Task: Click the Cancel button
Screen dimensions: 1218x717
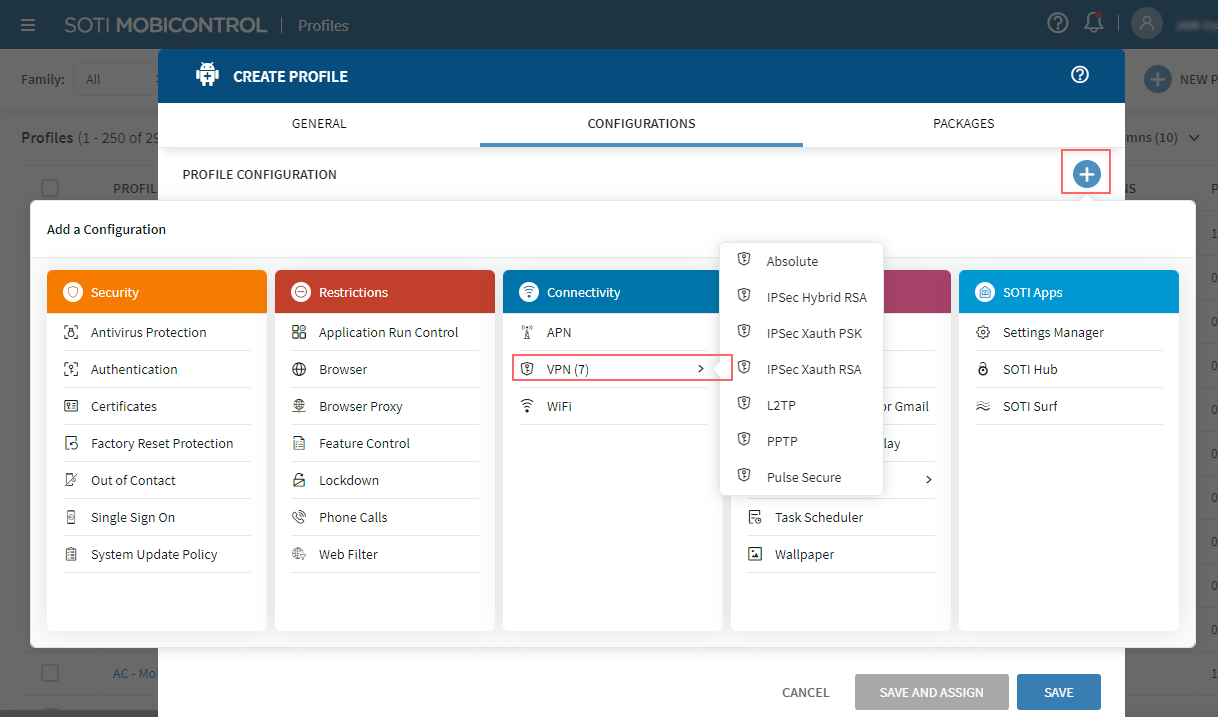Action: coord(806,692)
